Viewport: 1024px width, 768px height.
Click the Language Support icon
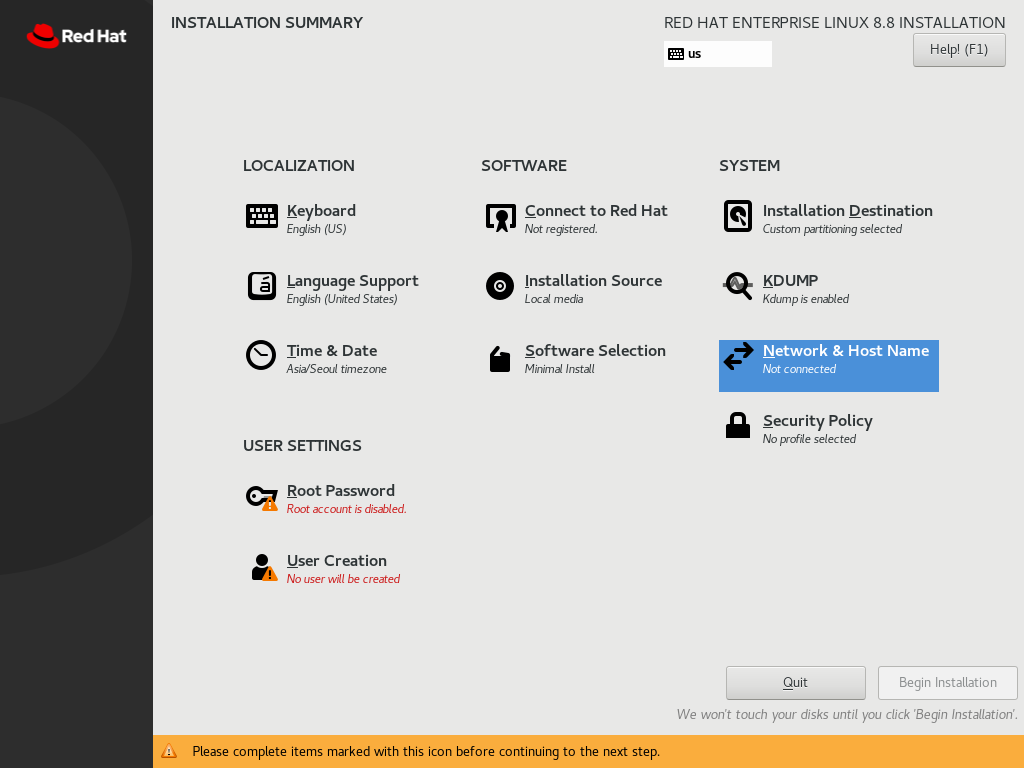[x=262, y=286]
